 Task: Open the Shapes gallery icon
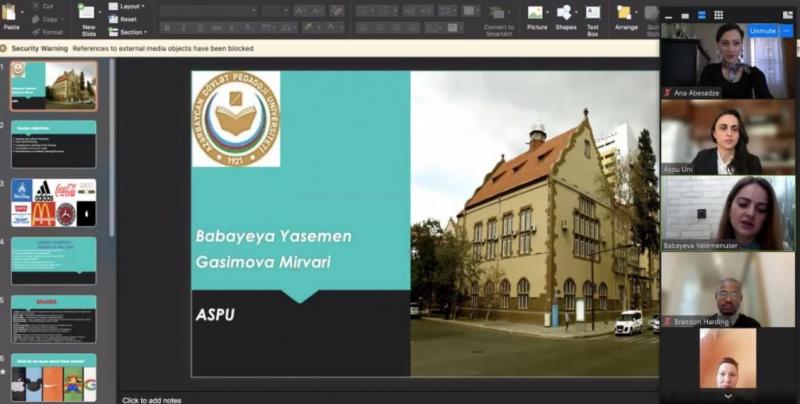[564, 12]
